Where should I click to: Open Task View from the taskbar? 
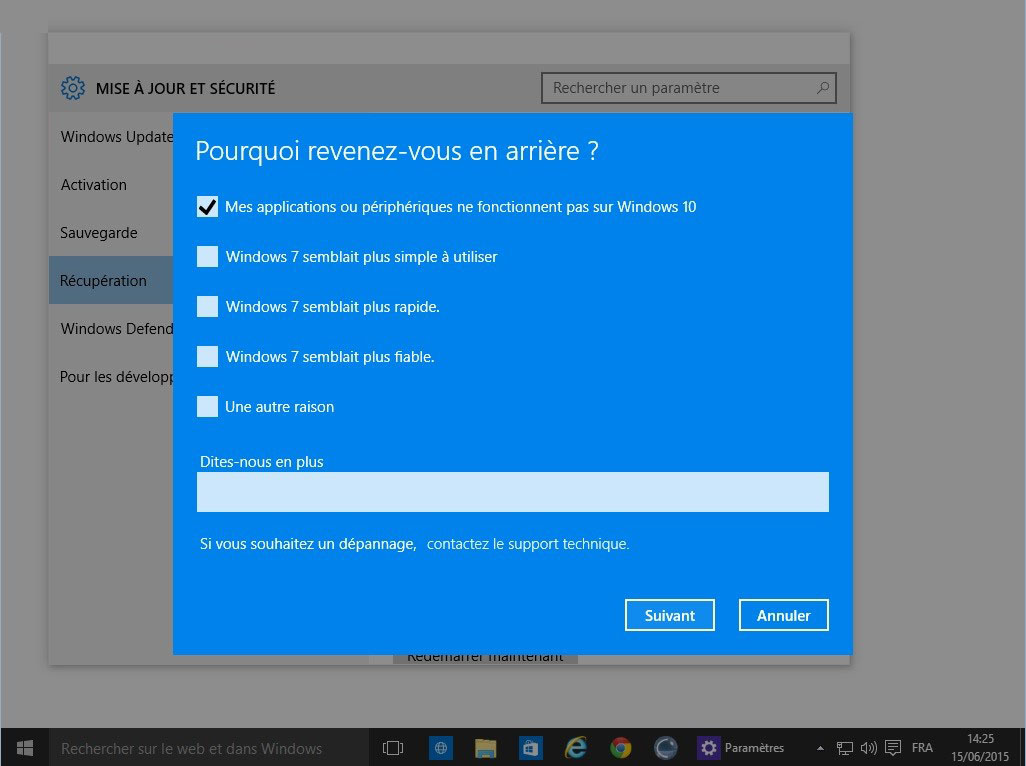click(393, 747)
